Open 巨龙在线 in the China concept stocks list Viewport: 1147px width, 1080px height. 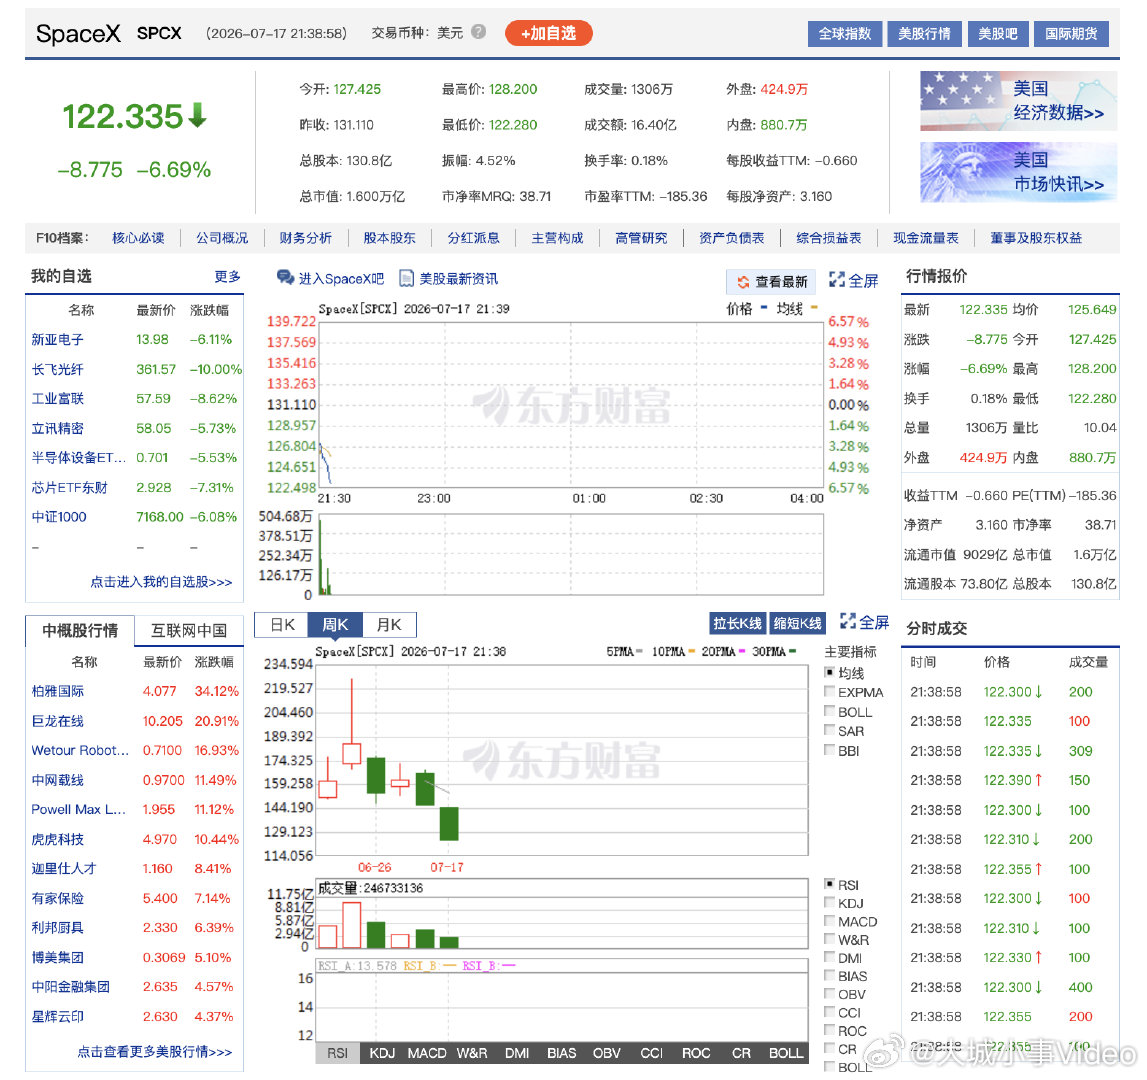point(58,721)
